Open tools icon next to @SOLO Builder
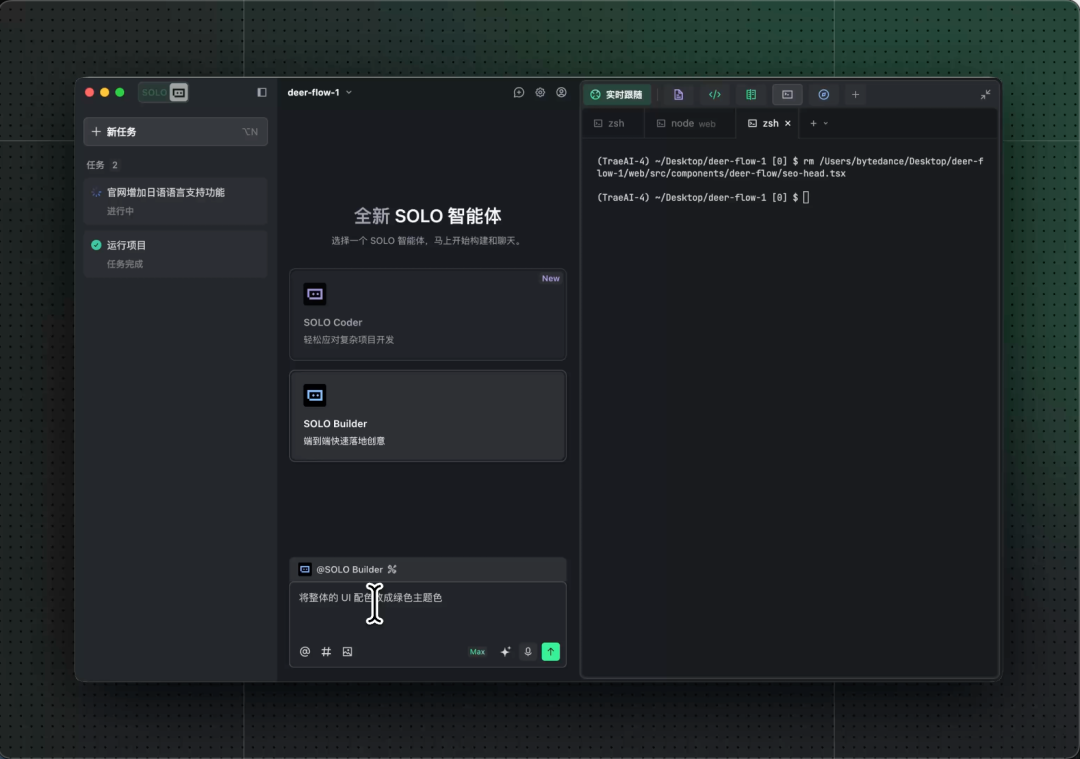The height and width of the screenshot is (759, 1080). [x=392, y=570]
